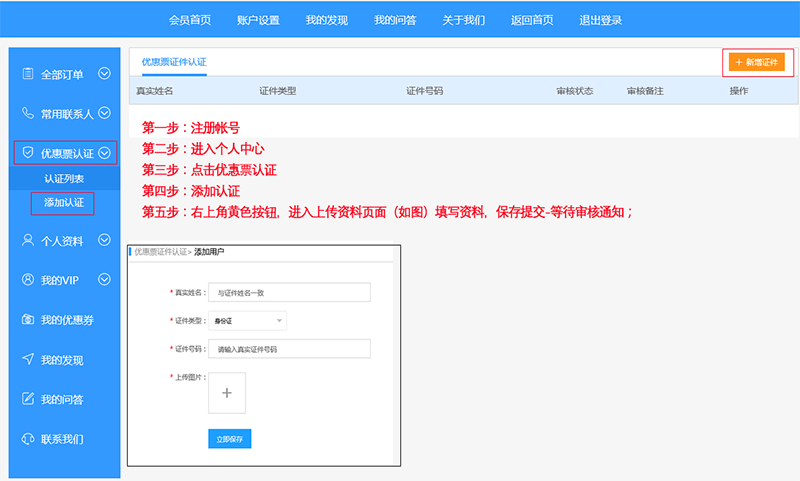The width and height of the screenshot is (800, 481).
Task: Click the orange 新增证件 button
Action: (x=757, y=62)
